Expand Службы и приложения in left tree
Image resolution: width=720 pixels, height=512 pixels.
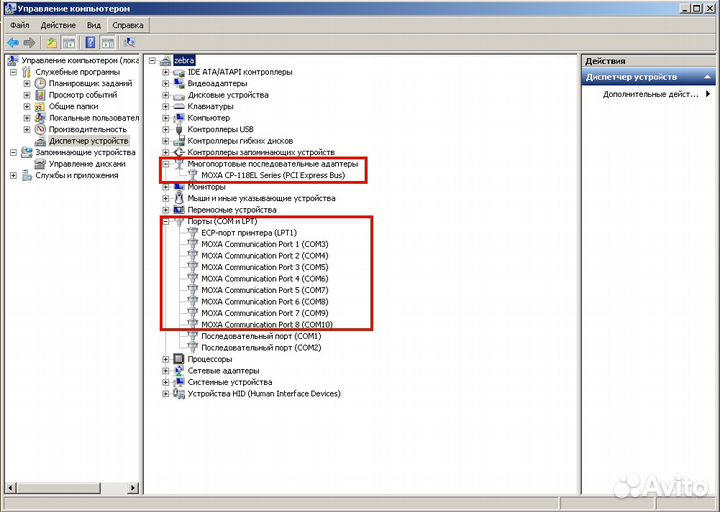(13, 175)
